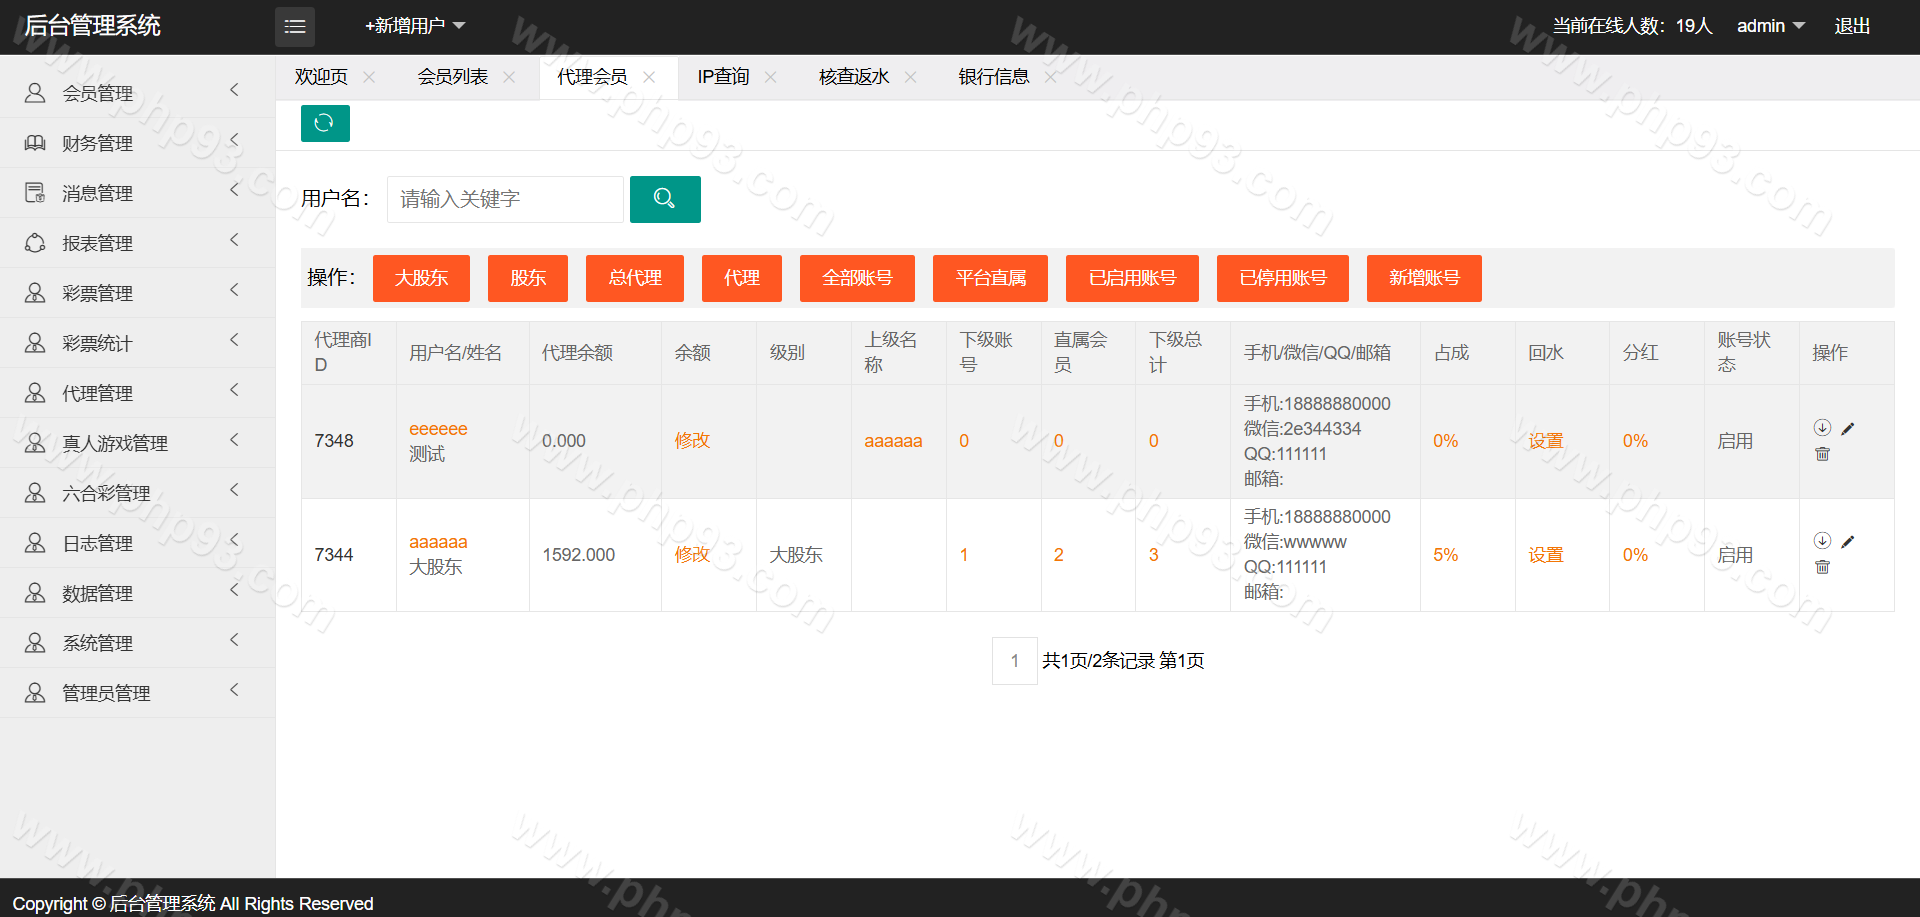Toggle the sidebar hamburger menu icon
Image resolution: width=1920 pixels, height=917 pixels.
click(295, 27)
